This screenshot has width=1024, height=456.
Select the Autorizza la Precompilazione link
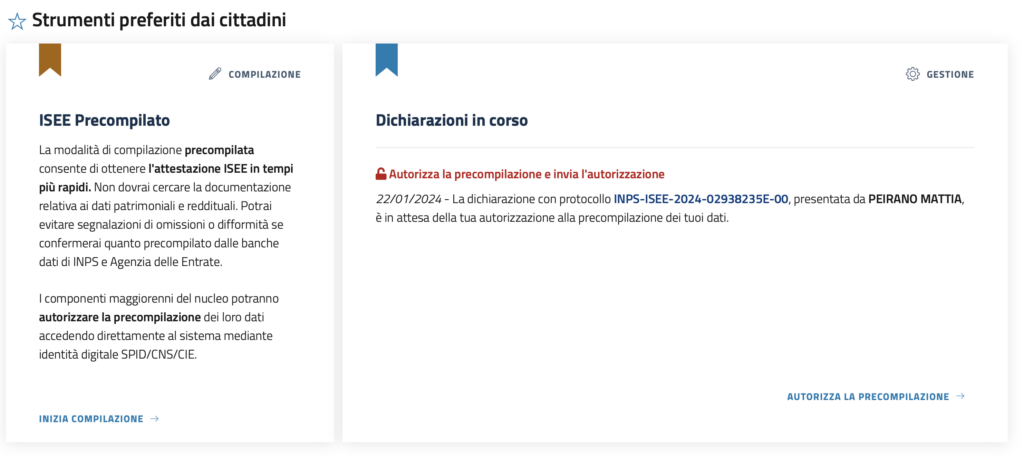click(867, 397)
